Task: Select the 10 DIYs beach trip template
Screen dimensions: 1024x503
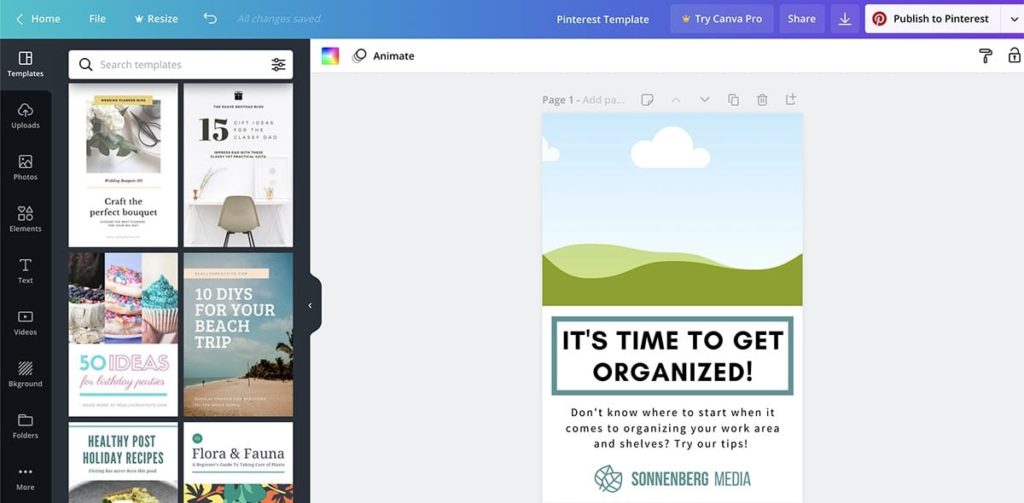Action: pos(238,334)
